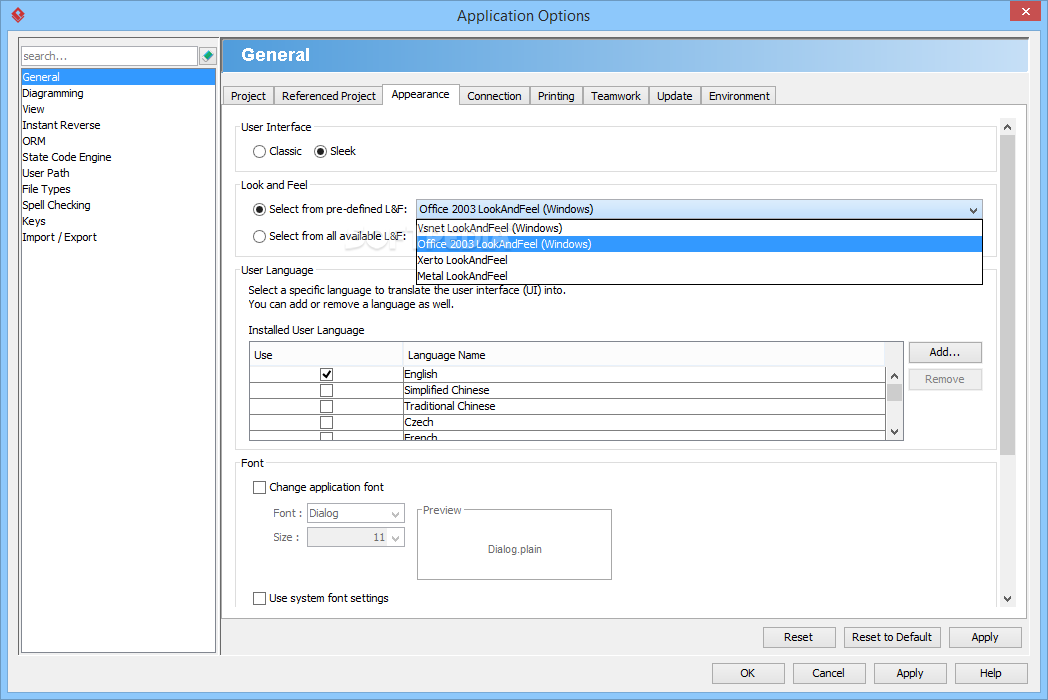Switch to the Teamwork tab
The width and height of the screenshot is (1048, 700).
point(616,96)
